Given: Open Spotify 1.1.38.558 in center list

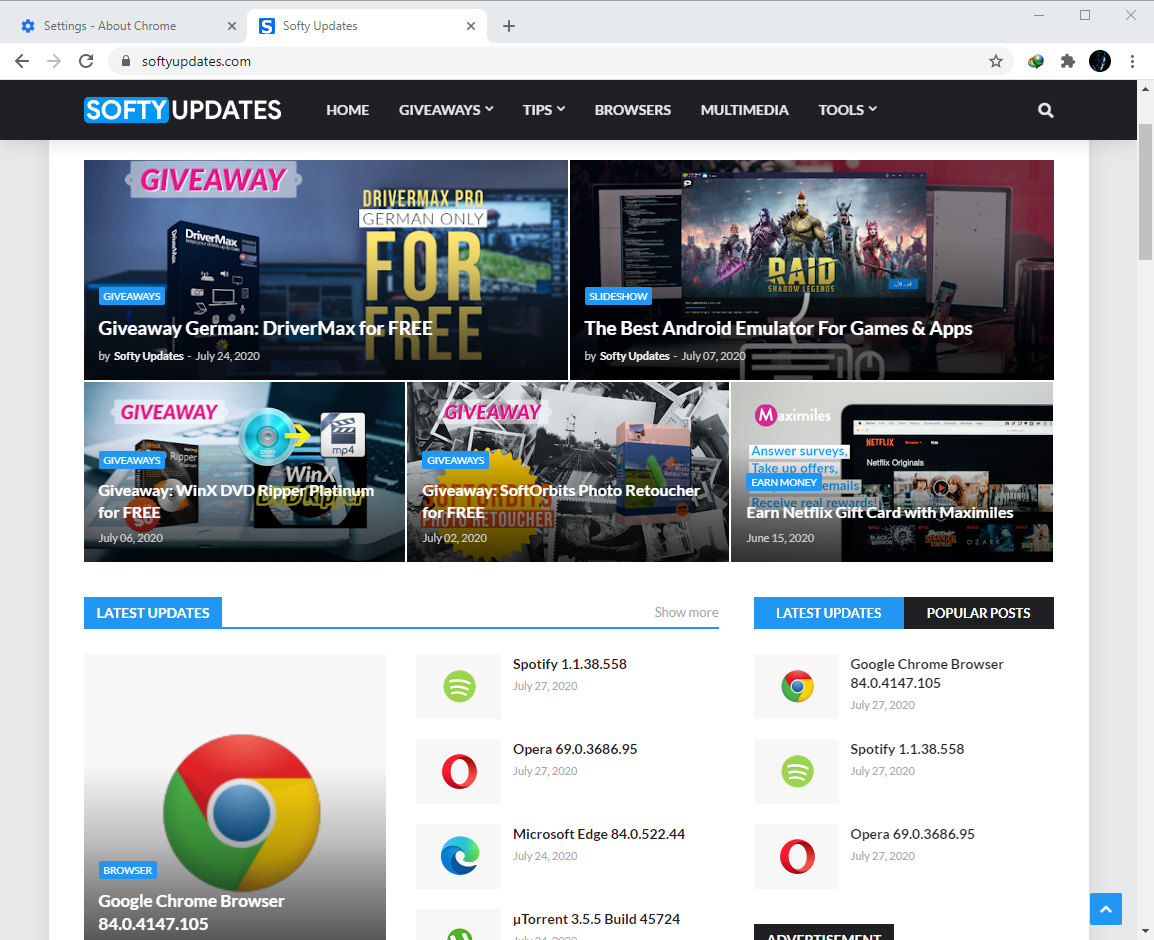Looking at the screenshot, I should 570,664.
